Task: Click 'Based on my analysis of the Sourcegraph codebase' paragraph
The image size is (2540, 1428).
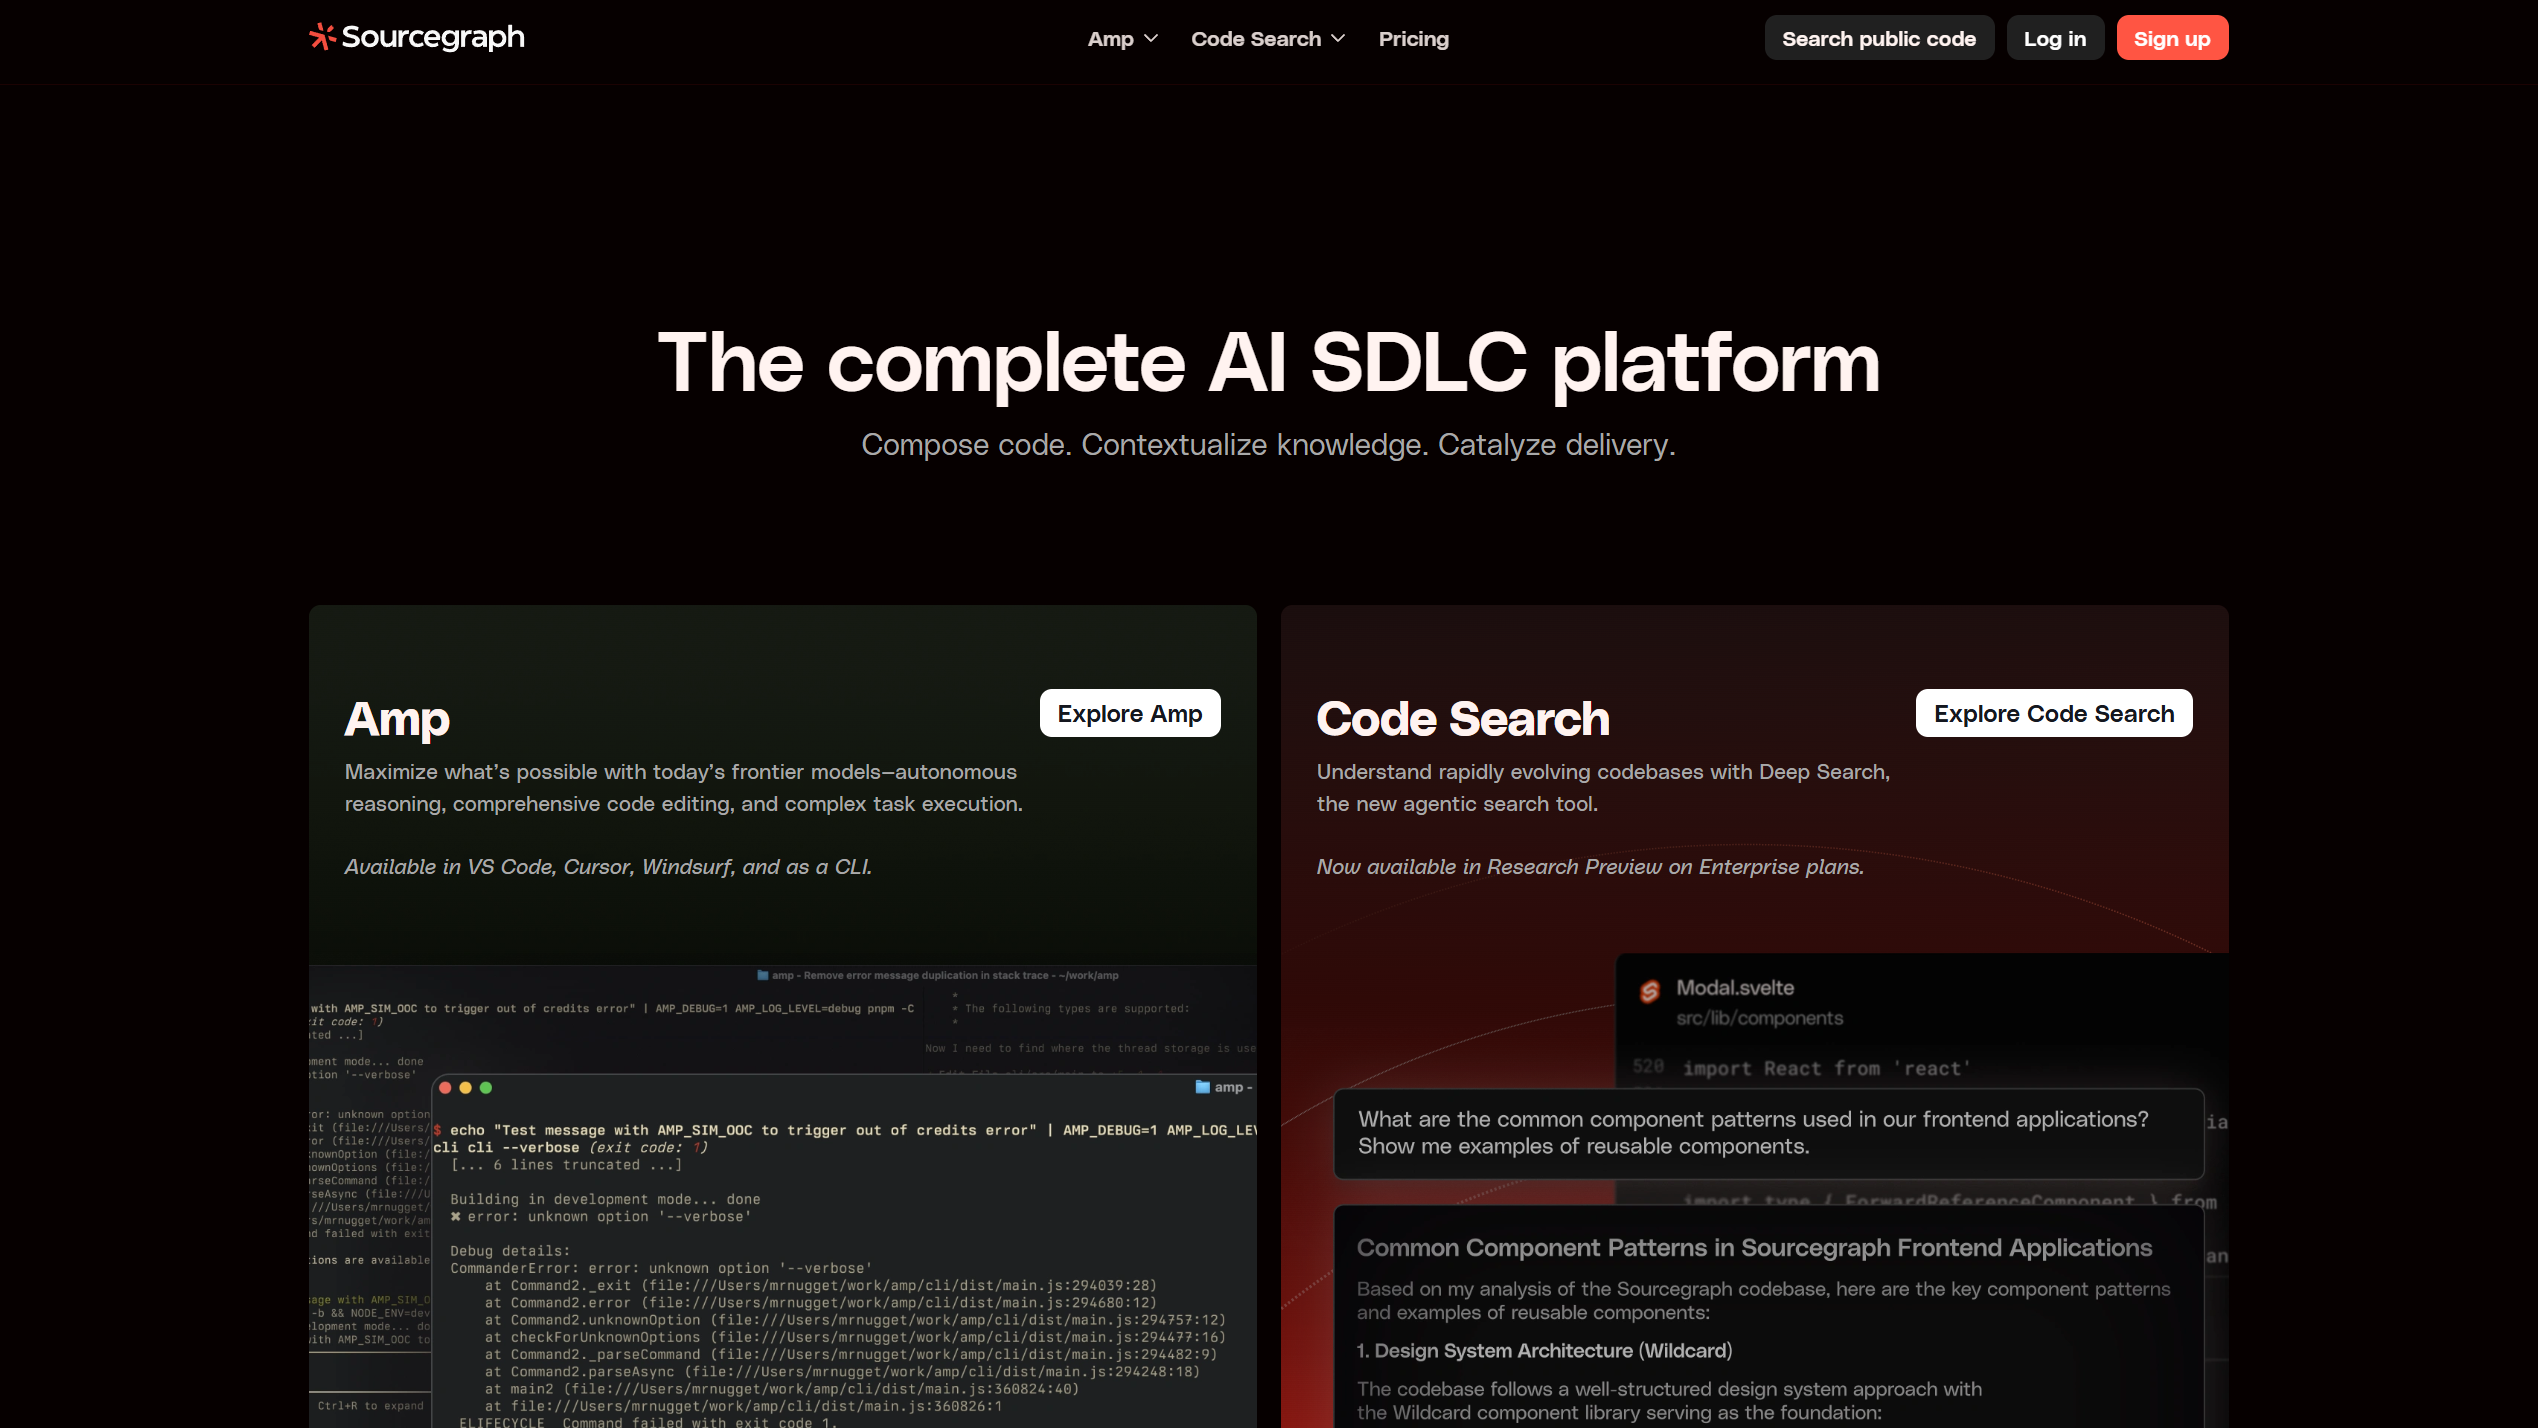Action: (1763, 1301)
